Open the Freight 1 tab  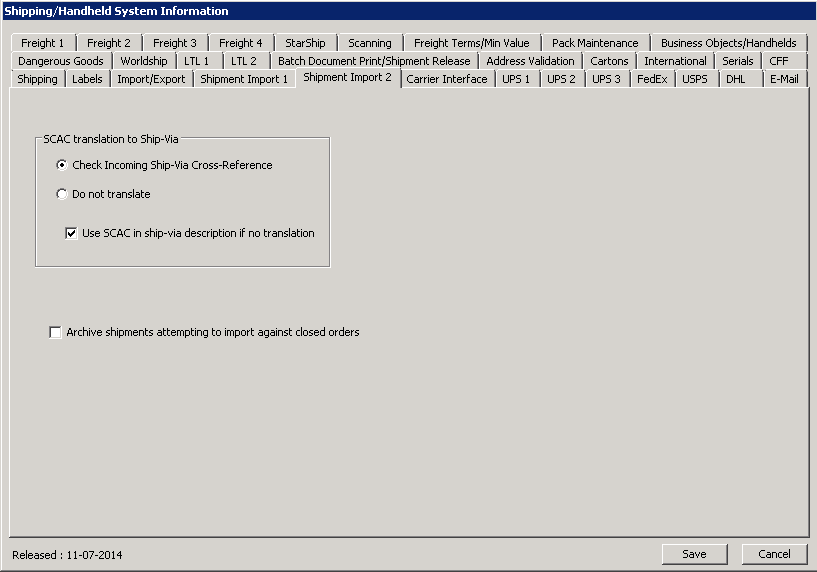42,43
